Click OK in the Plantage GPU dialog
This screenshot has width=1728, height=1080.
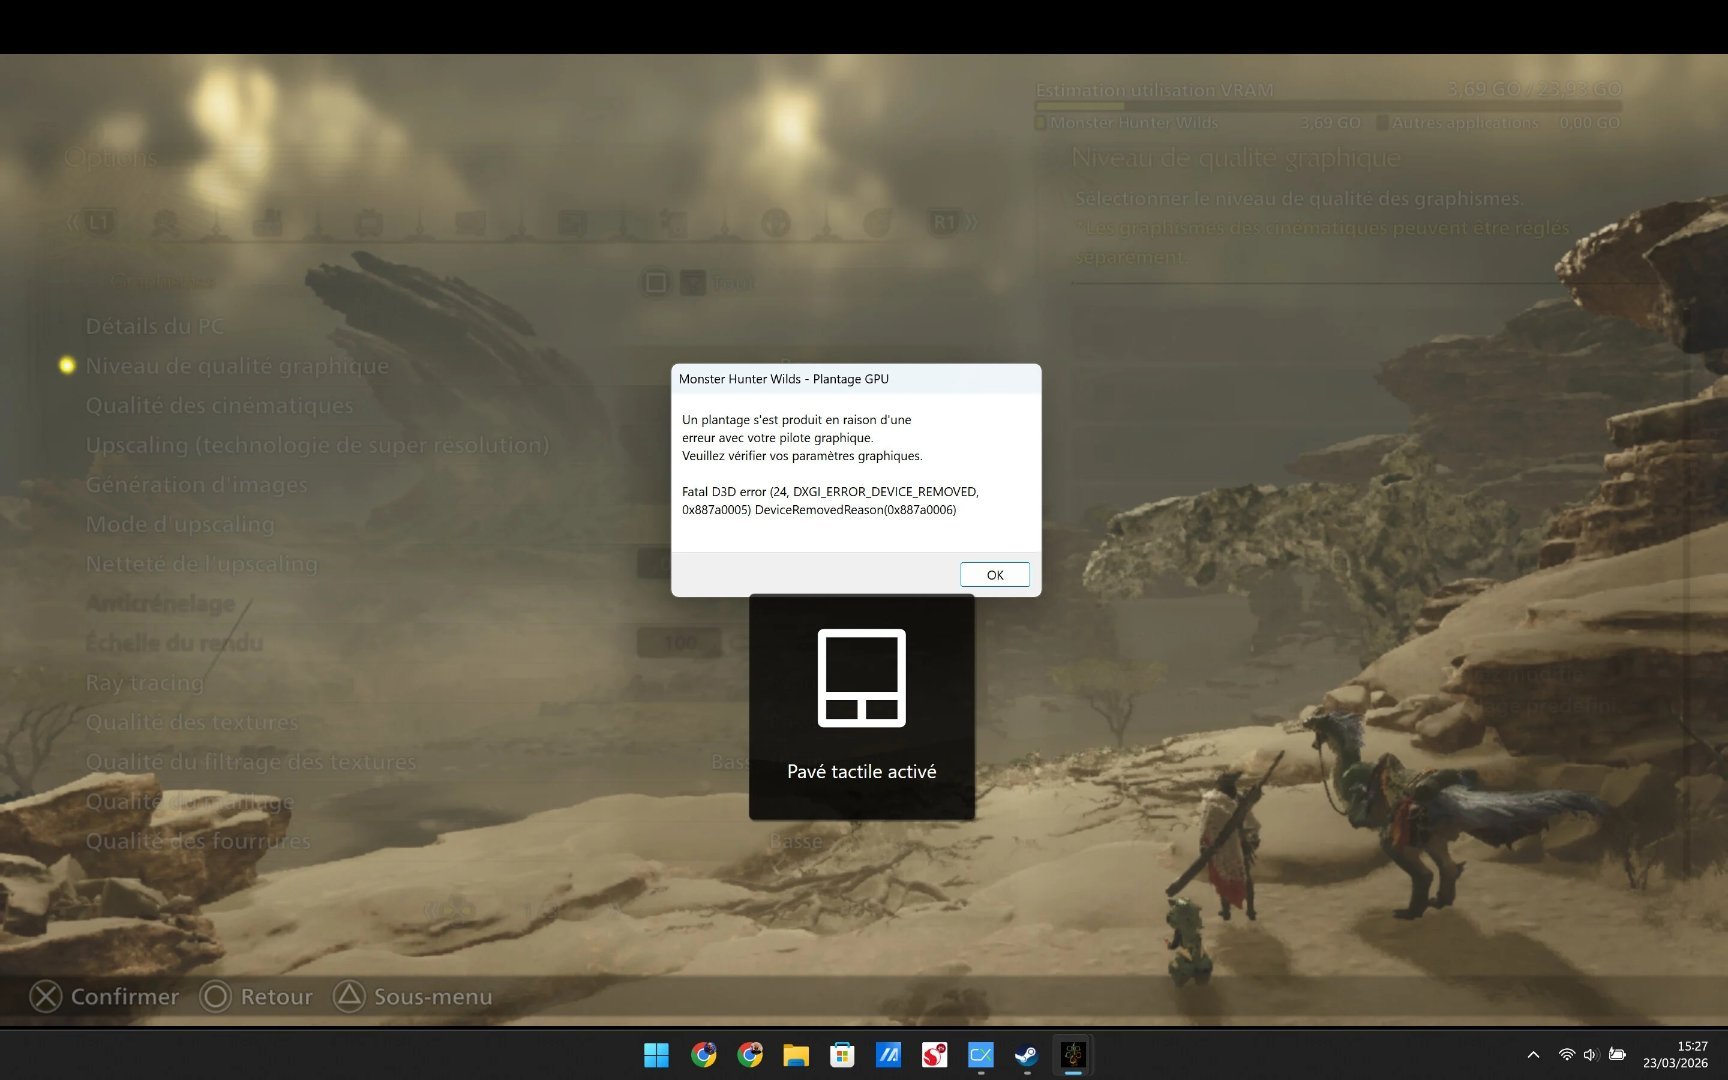[x=994, y=575]
